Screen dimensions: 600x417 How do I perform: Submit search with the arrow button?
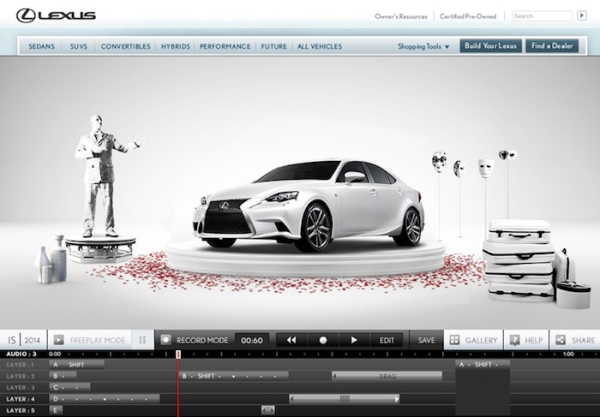pos(582,16)
